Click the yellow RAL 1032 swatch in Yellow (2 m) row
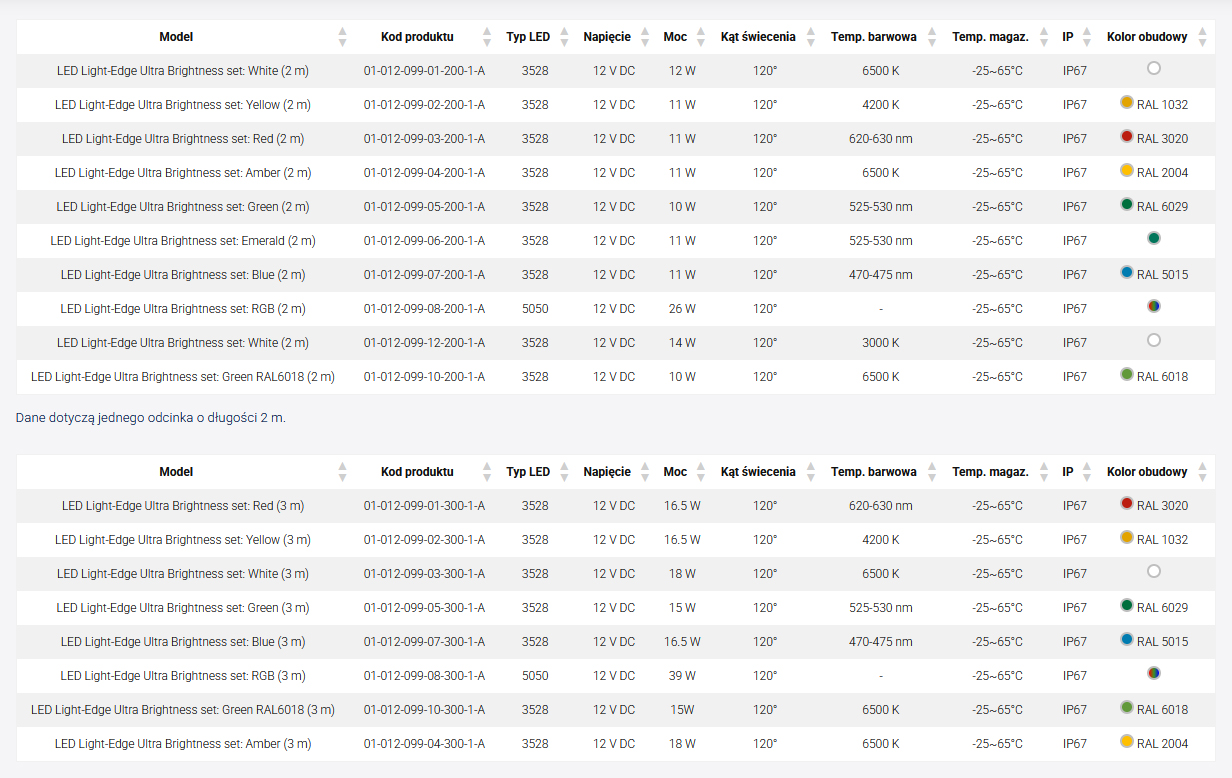 (x=1127, y=102)
